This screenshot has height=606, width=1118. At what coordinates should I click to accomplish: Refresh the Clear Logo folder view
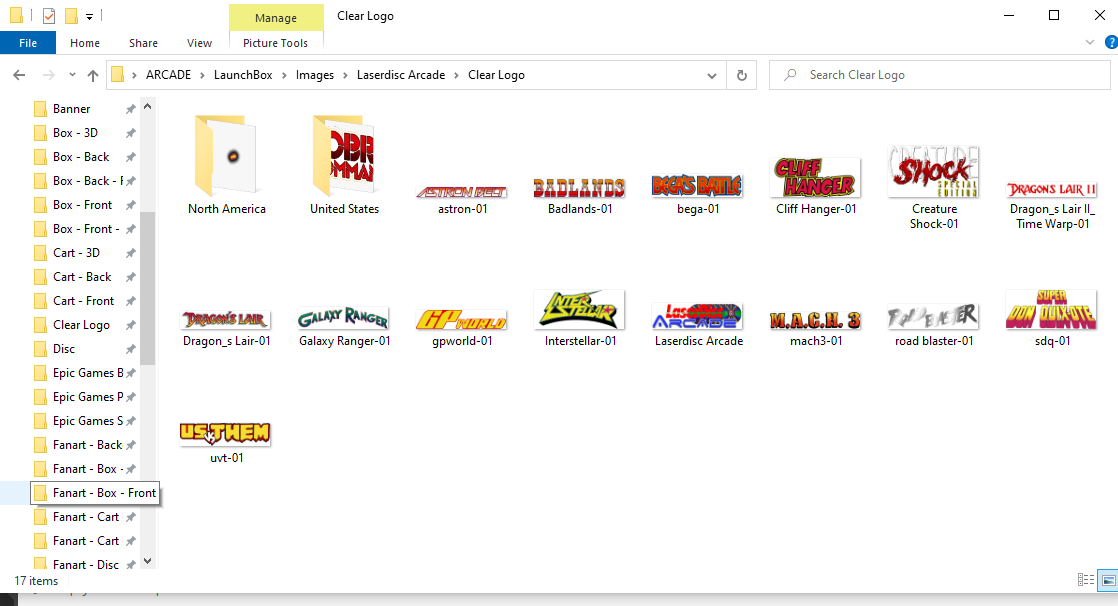742,75
